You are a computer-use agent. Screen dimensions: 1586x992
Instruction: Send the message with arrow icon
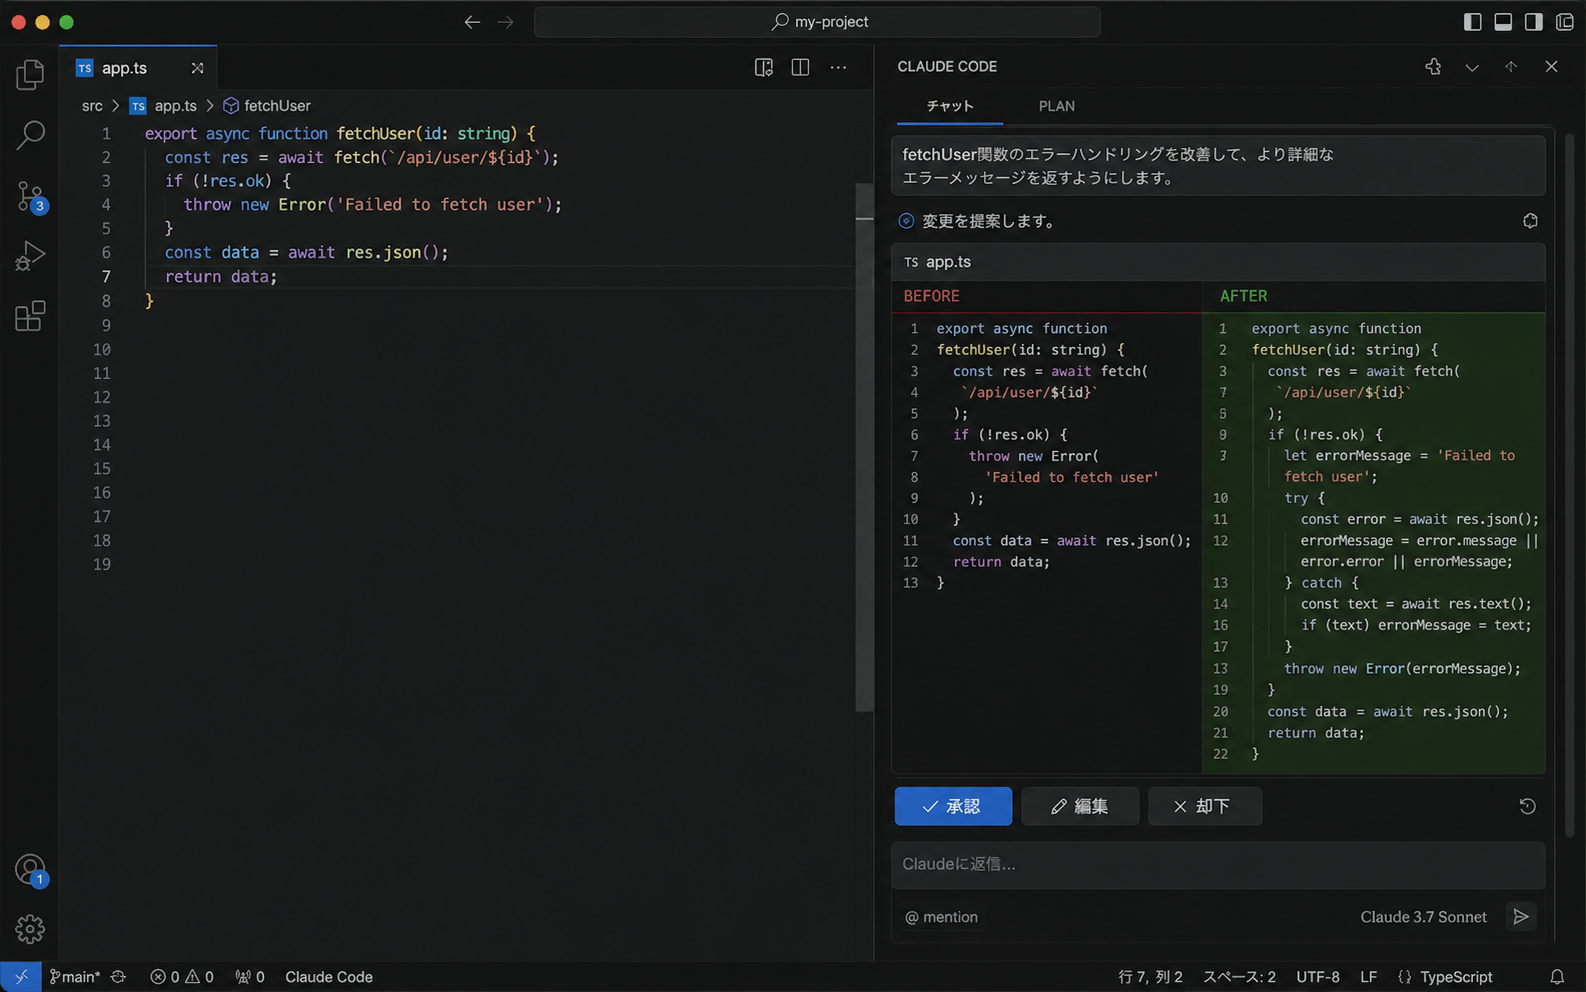click(1521, 917)
